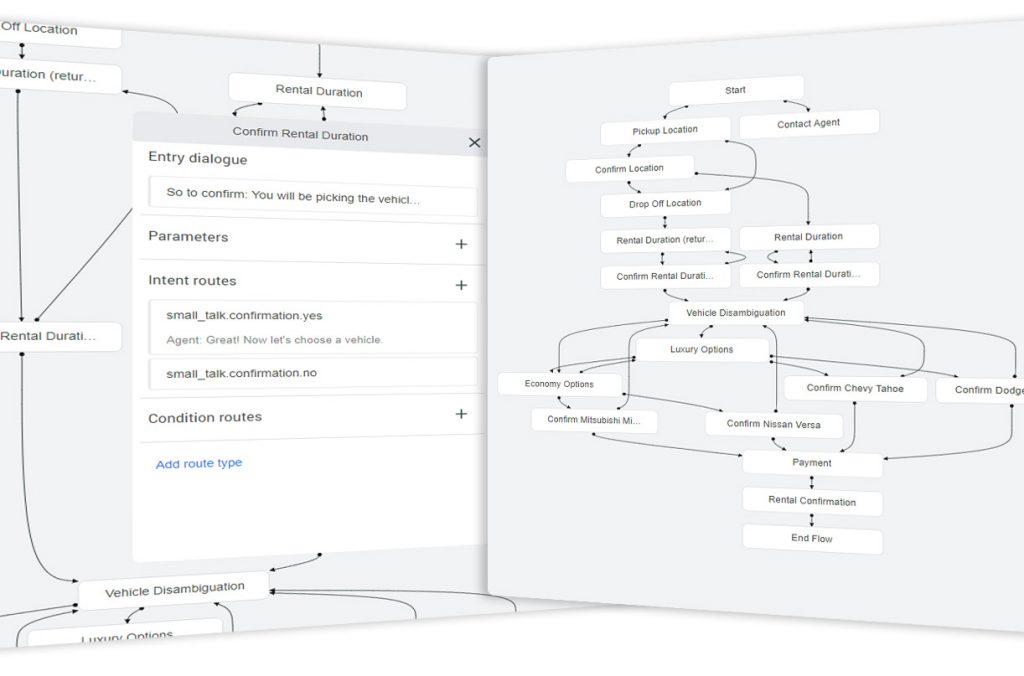Select the small_talk.confirmation.no intent route
This screenshot has width=1024, height=676.
(312, 374)
